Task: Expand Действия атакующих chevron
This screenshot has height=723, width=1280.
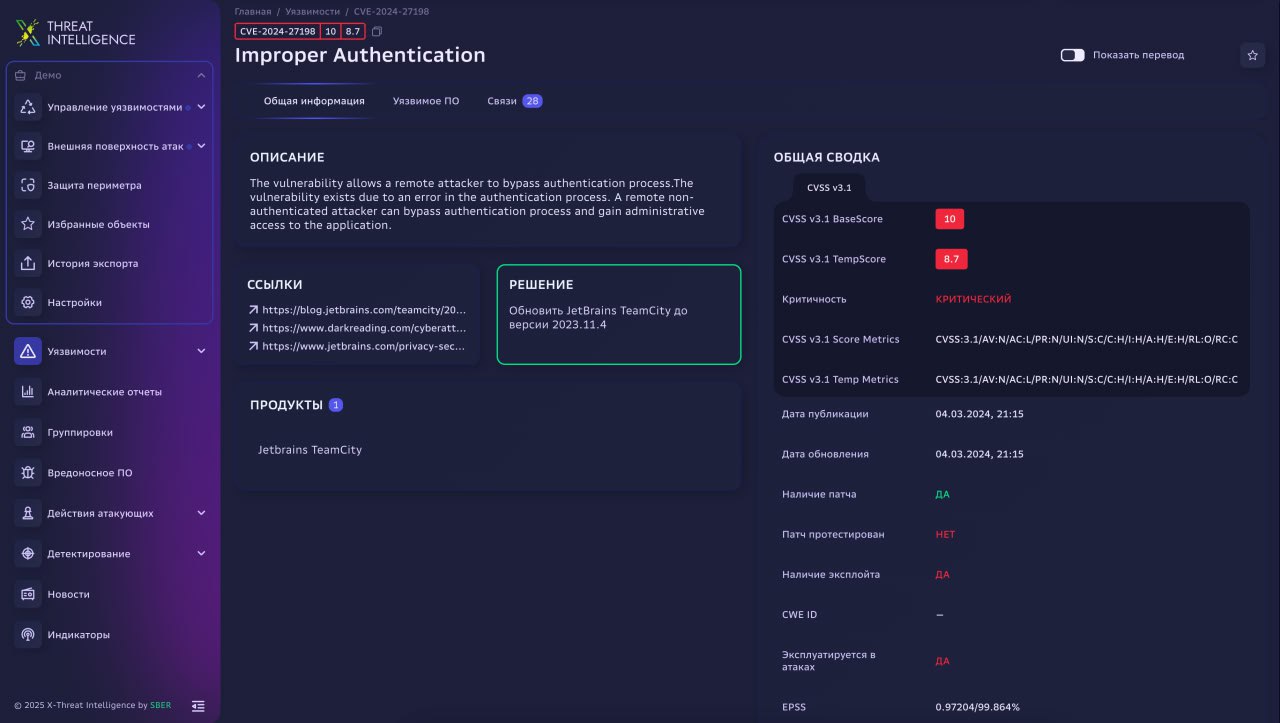Action: pyautogui.click(x=201, y=513)
